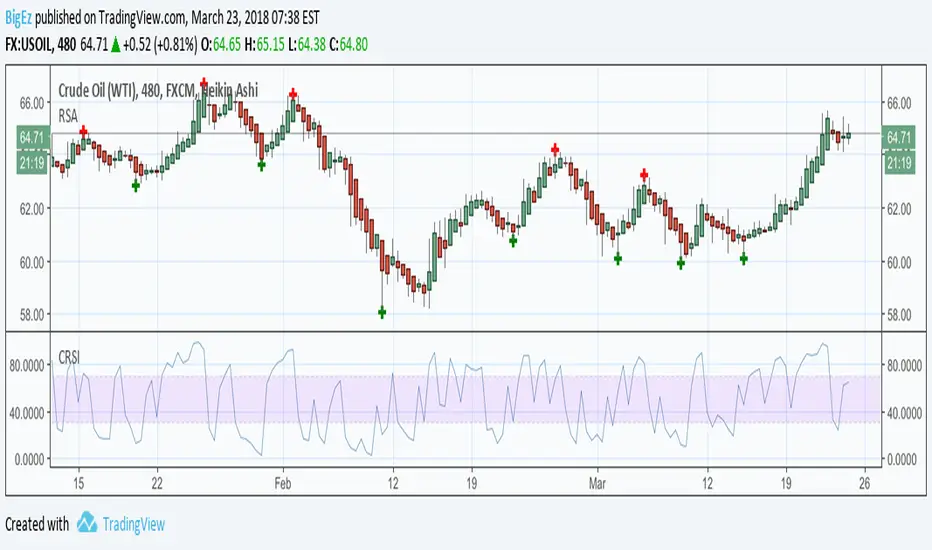Click the L:64.38 low value
The height and width of the screenshot is (550, 932).
pos(307,45)
